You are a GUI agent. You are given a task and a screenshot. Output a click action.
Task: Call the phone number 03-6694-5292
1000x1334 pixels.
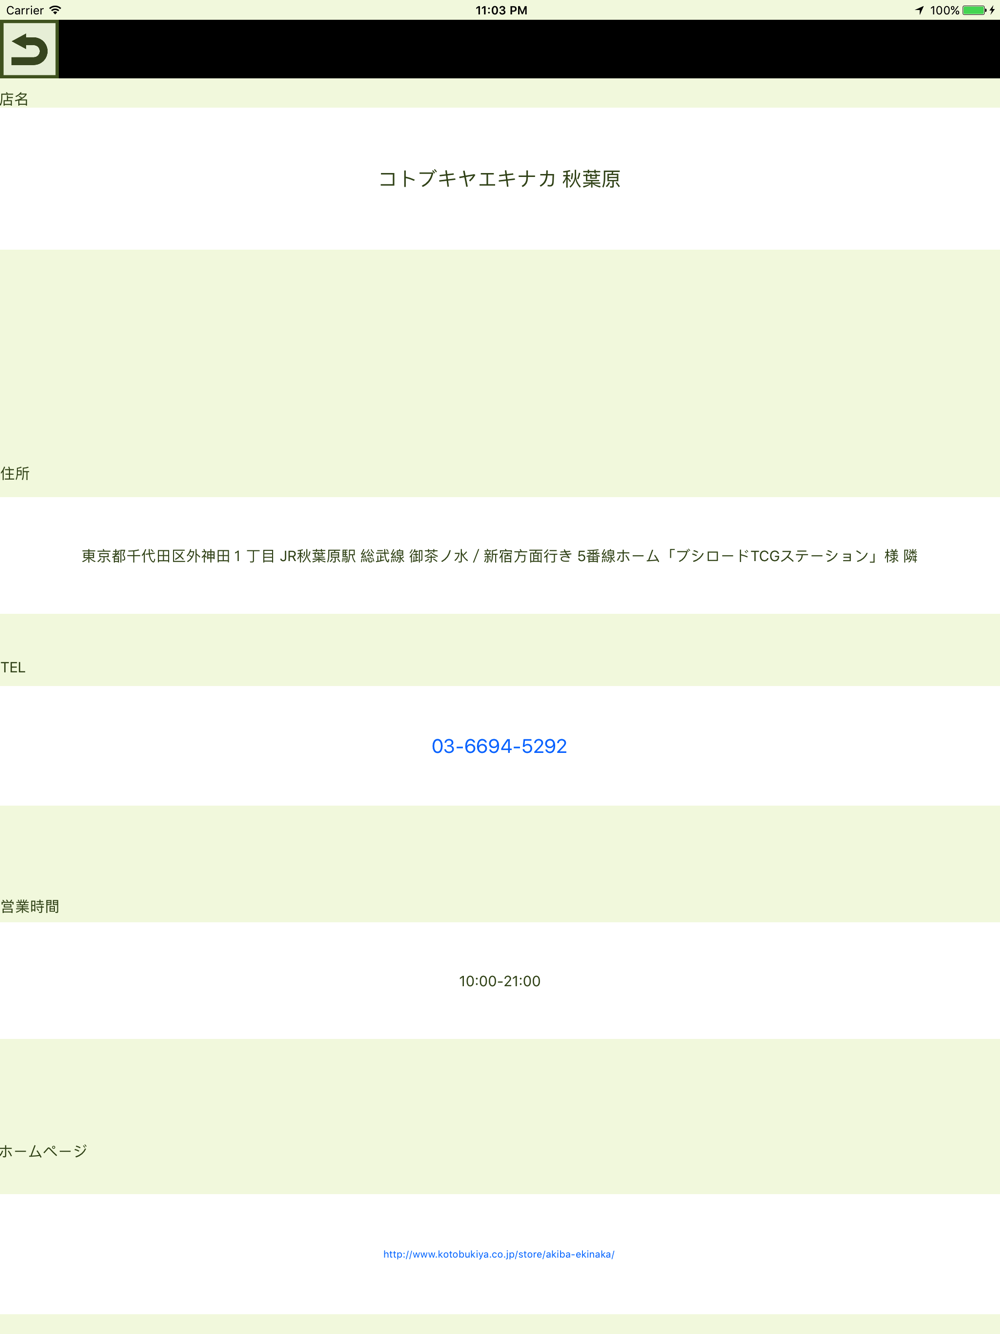point(499,746)
